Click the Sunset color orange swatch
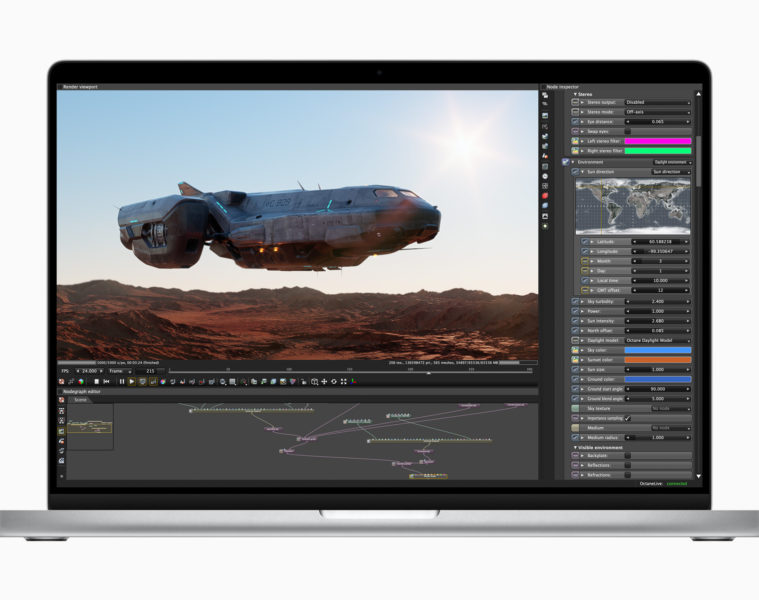Image resolution: width=759 pixels, height=600 pixels. [657, 360]
